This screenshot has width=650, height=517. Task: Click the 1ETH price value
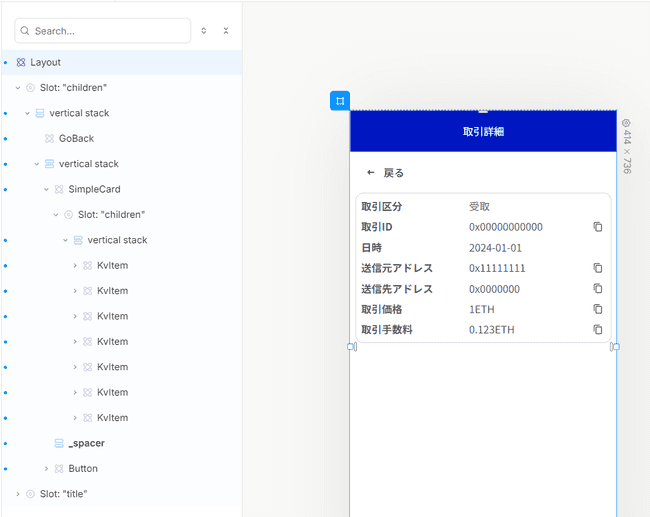482,309
